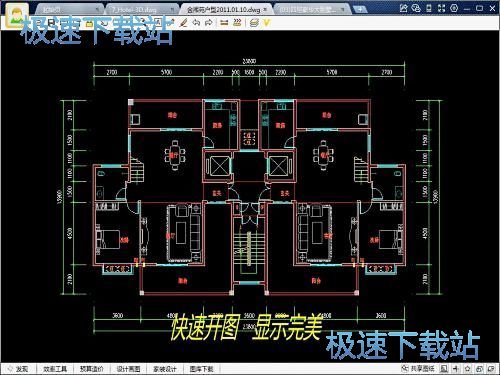Screen dimensions: 500x375
Task: Open the mobile phone icon in title bar
Action: [x=429, y=8]
